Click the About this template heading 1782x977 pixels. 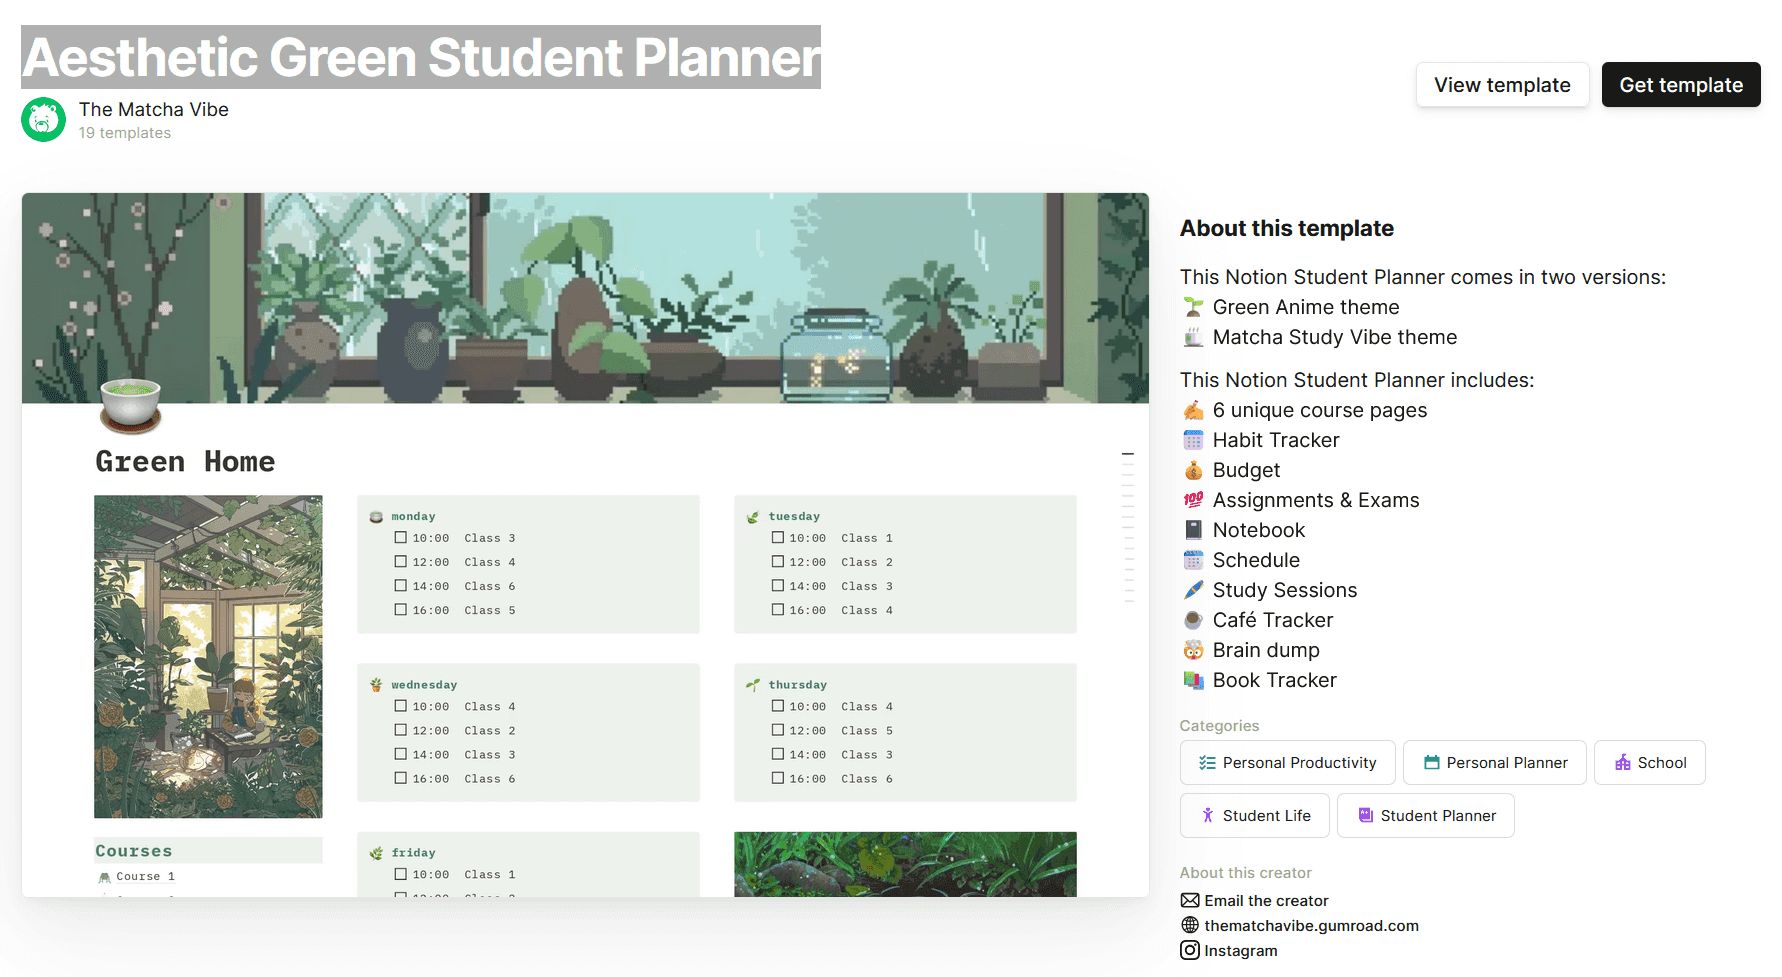tap(1287, 228)
